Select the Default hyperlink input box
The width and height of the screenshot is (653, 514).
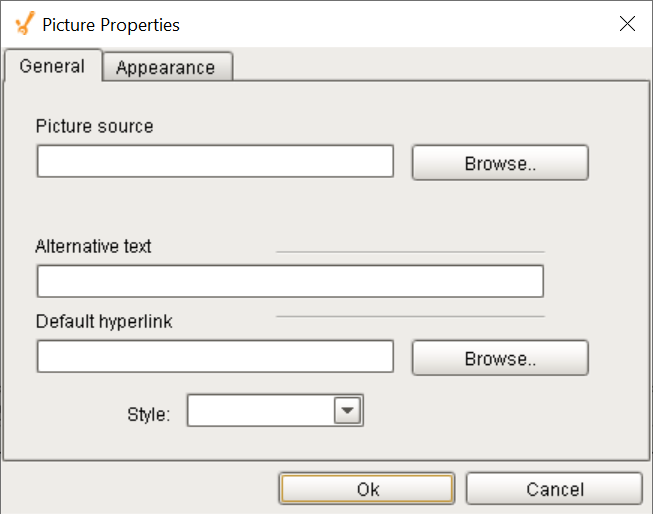coord(215,356)
